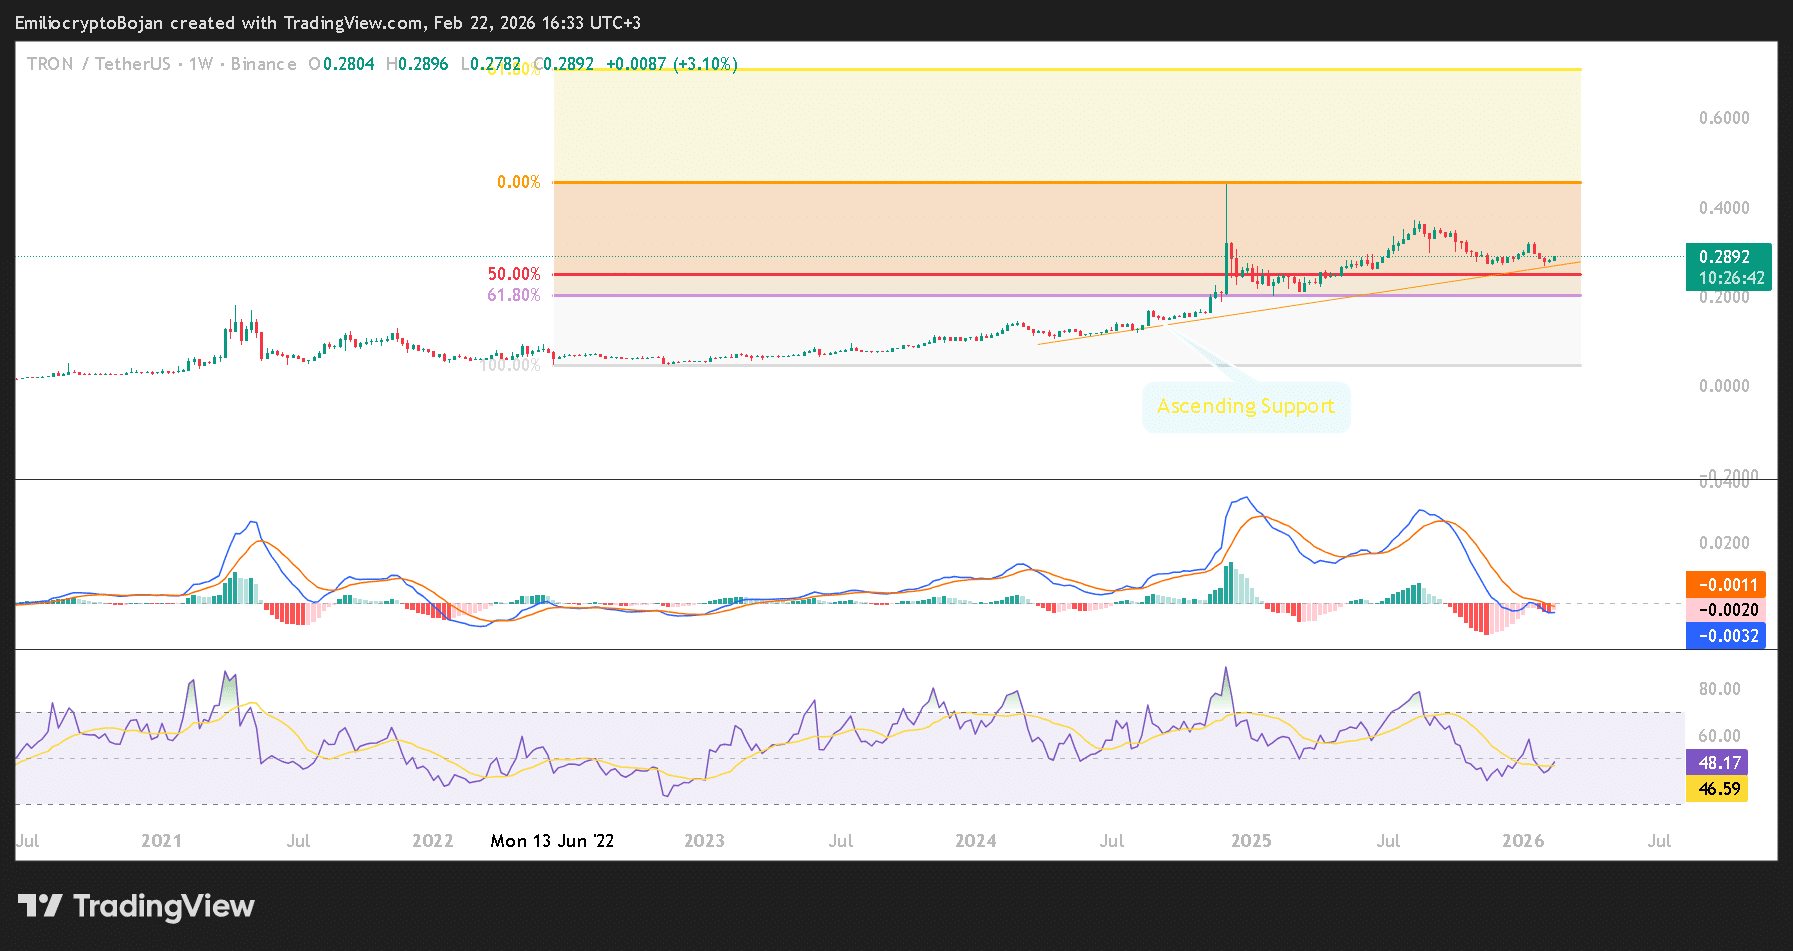The height and width of the screenshot is (951, 1793).
Task: Select the Ascending Support callout text
Action: 1245,406
